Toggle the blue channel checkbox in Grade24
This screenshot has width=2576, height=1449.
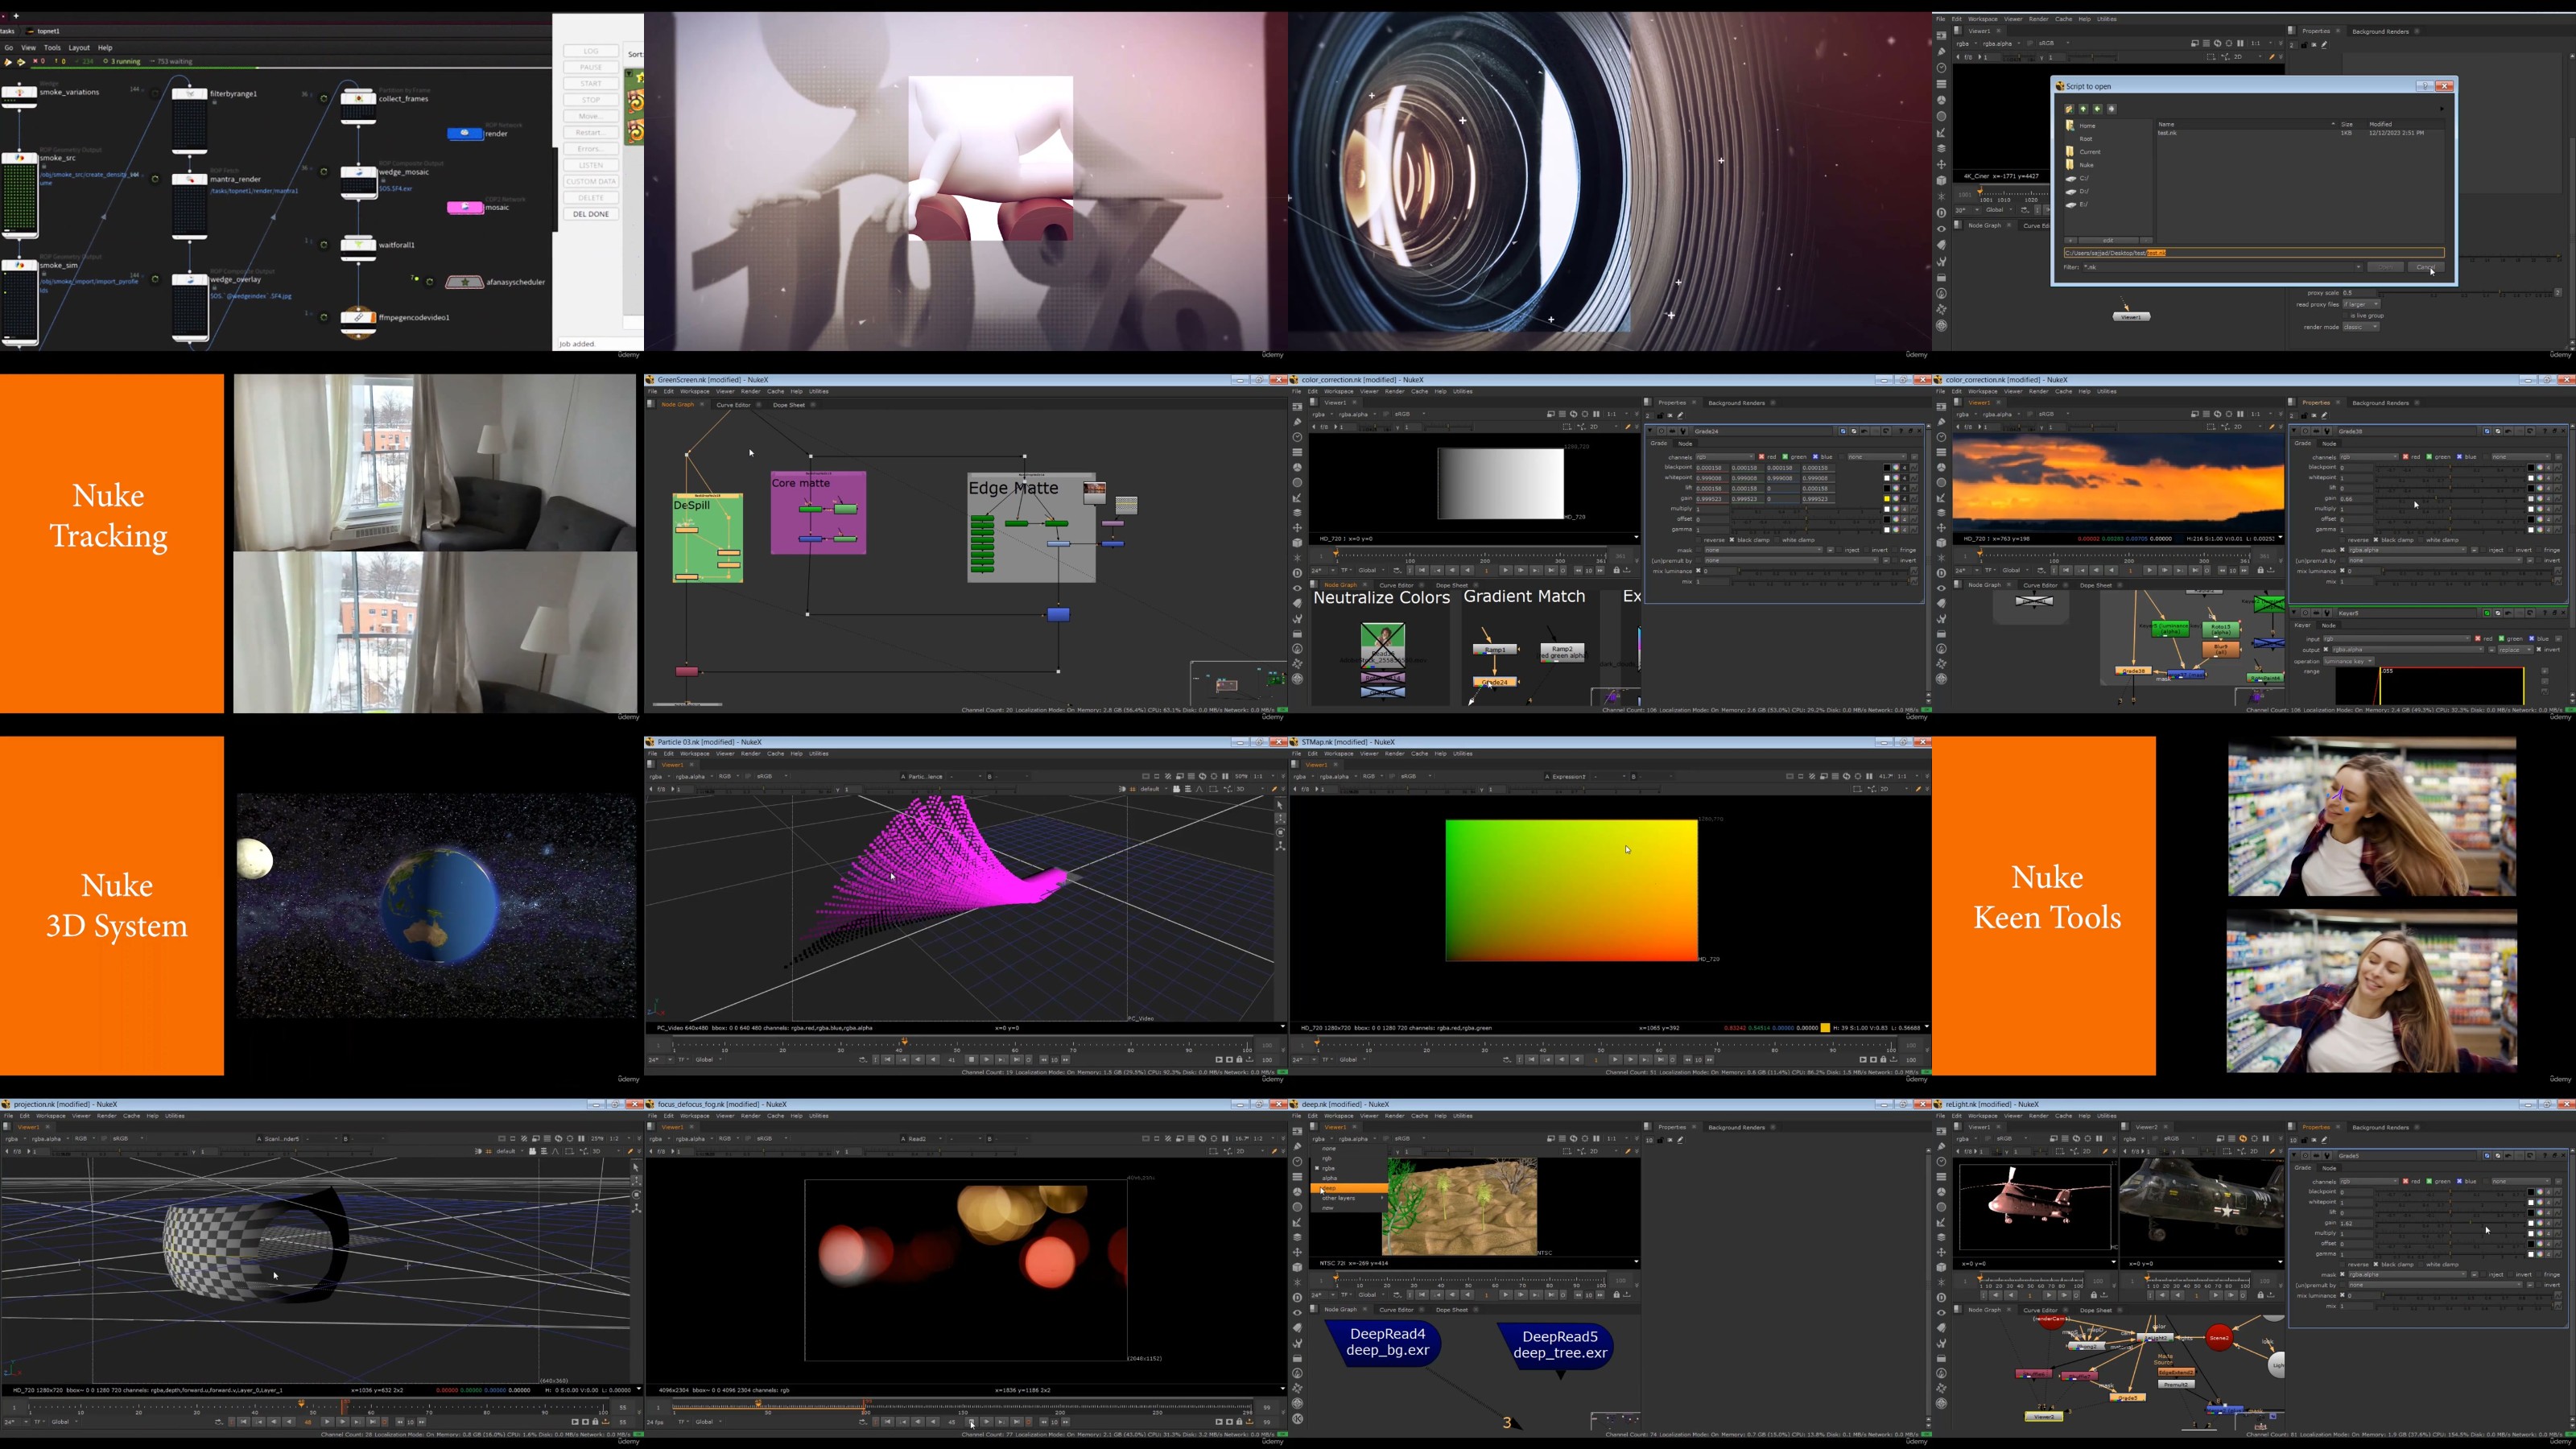1815,457
